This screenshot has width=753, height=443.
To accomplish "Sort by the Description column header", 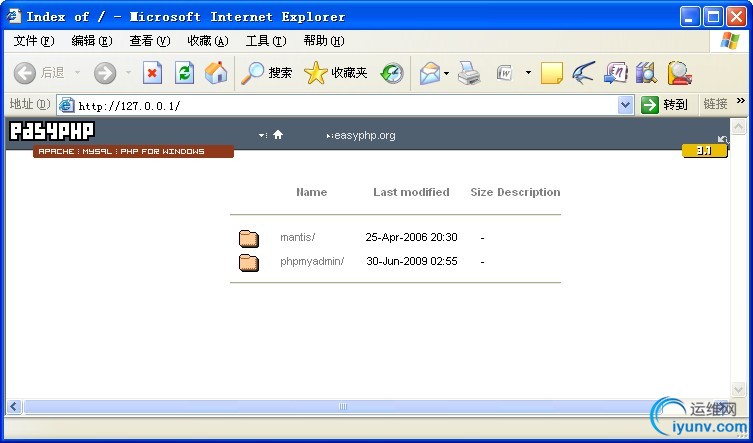I will 529,192.
